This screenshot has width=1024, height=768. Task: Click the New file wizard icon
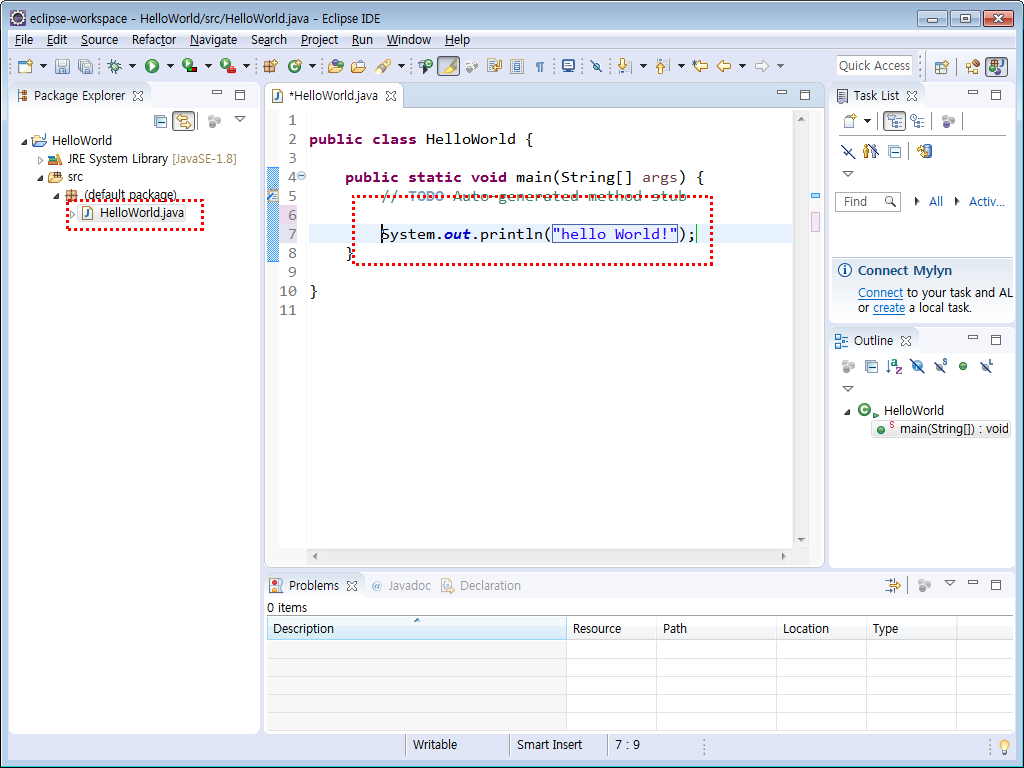point(25,66)
